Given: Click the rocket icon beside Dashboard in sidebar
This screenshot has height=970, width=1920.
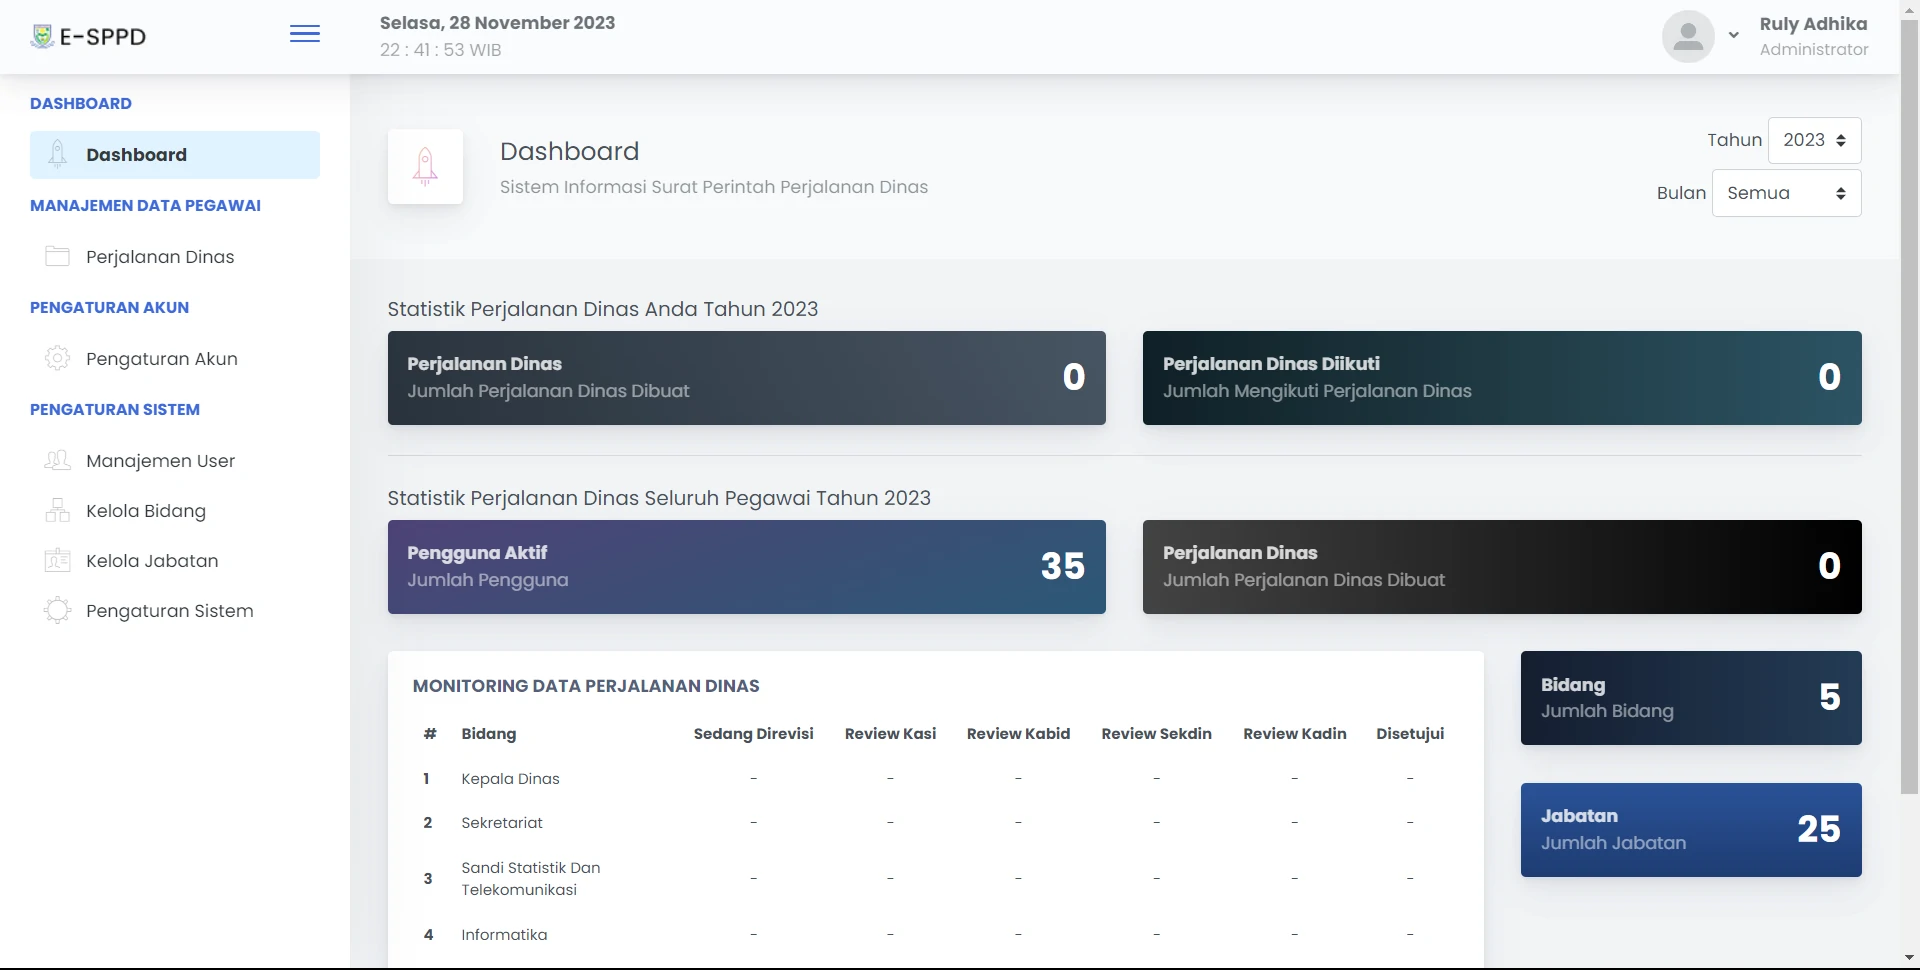Looking at the screenshot, I should coord(58,155).
